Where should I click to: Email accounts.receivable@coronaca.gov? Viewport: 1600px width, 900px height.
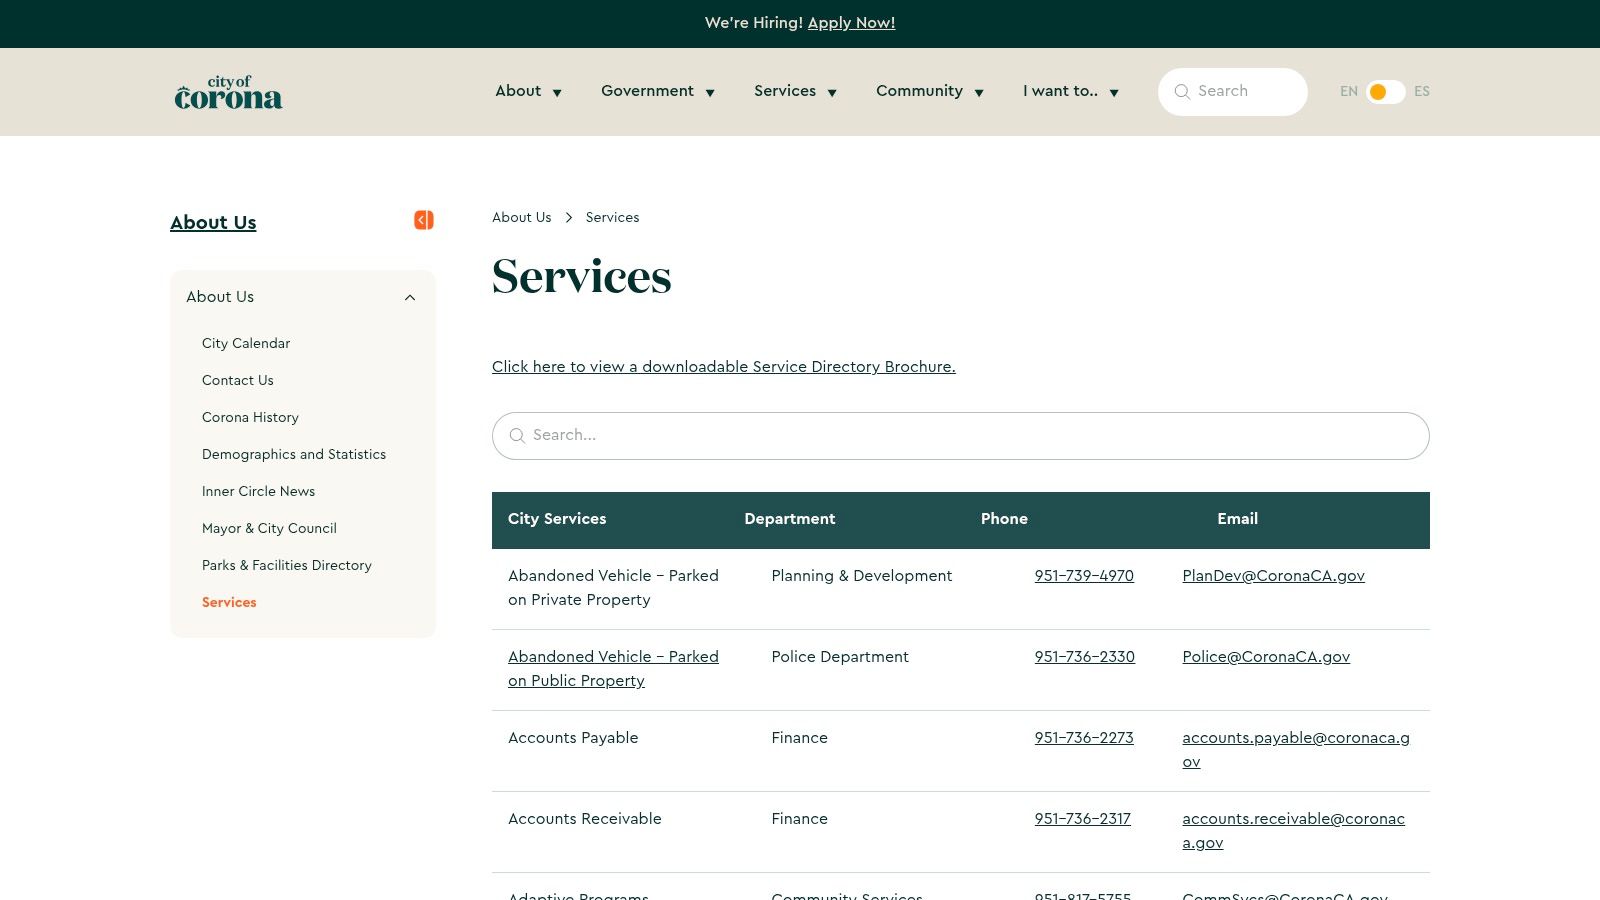(x=1293, y=831)
